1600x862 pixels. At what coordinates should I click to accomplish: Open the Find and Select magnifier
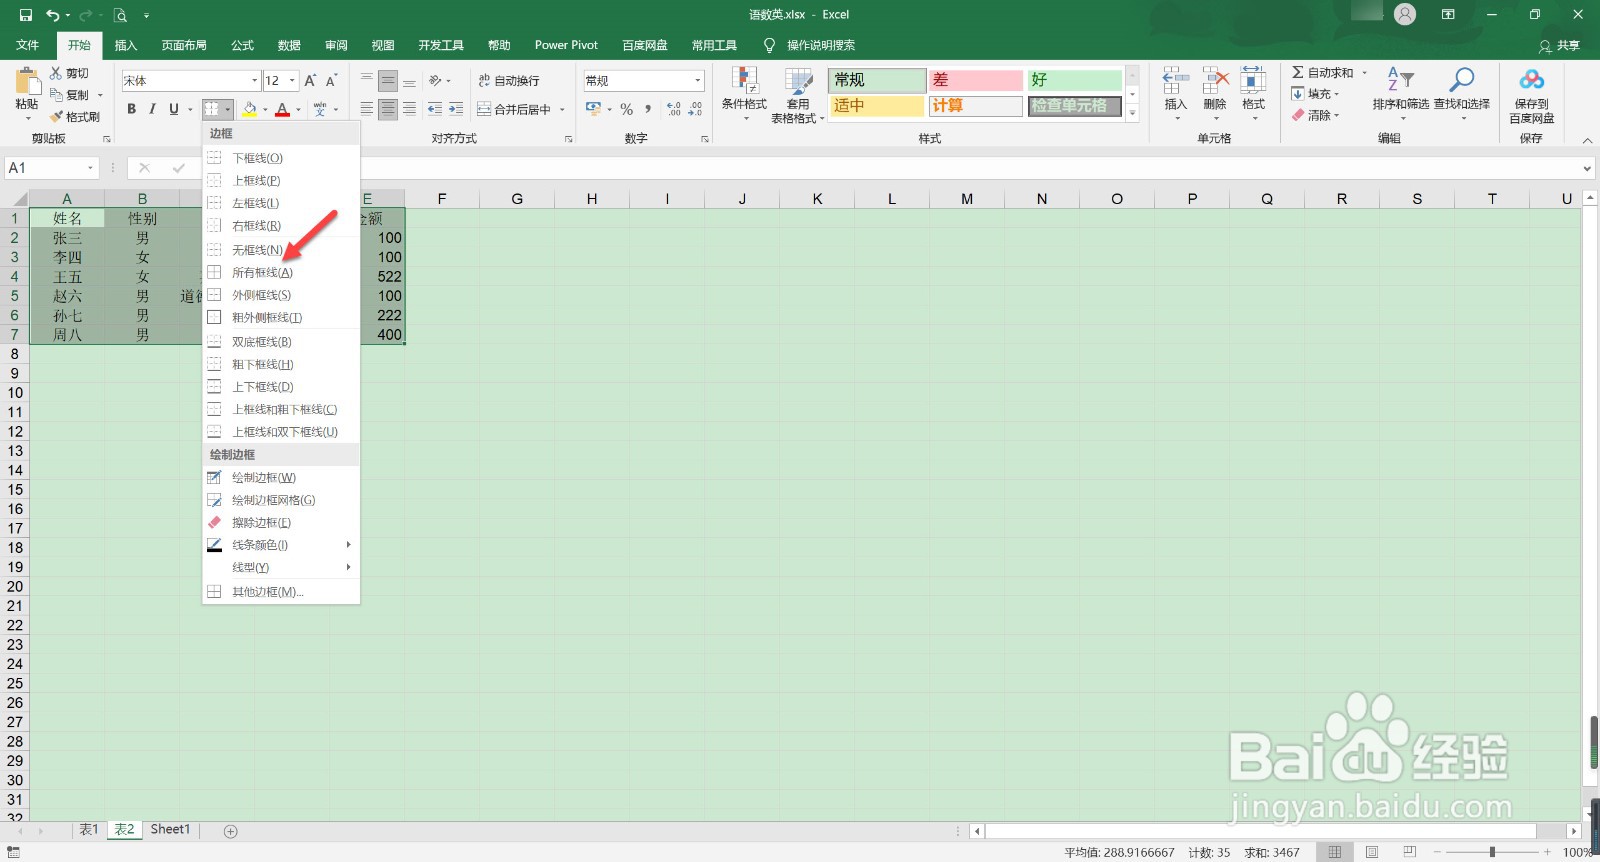(x=1462, y=80)
